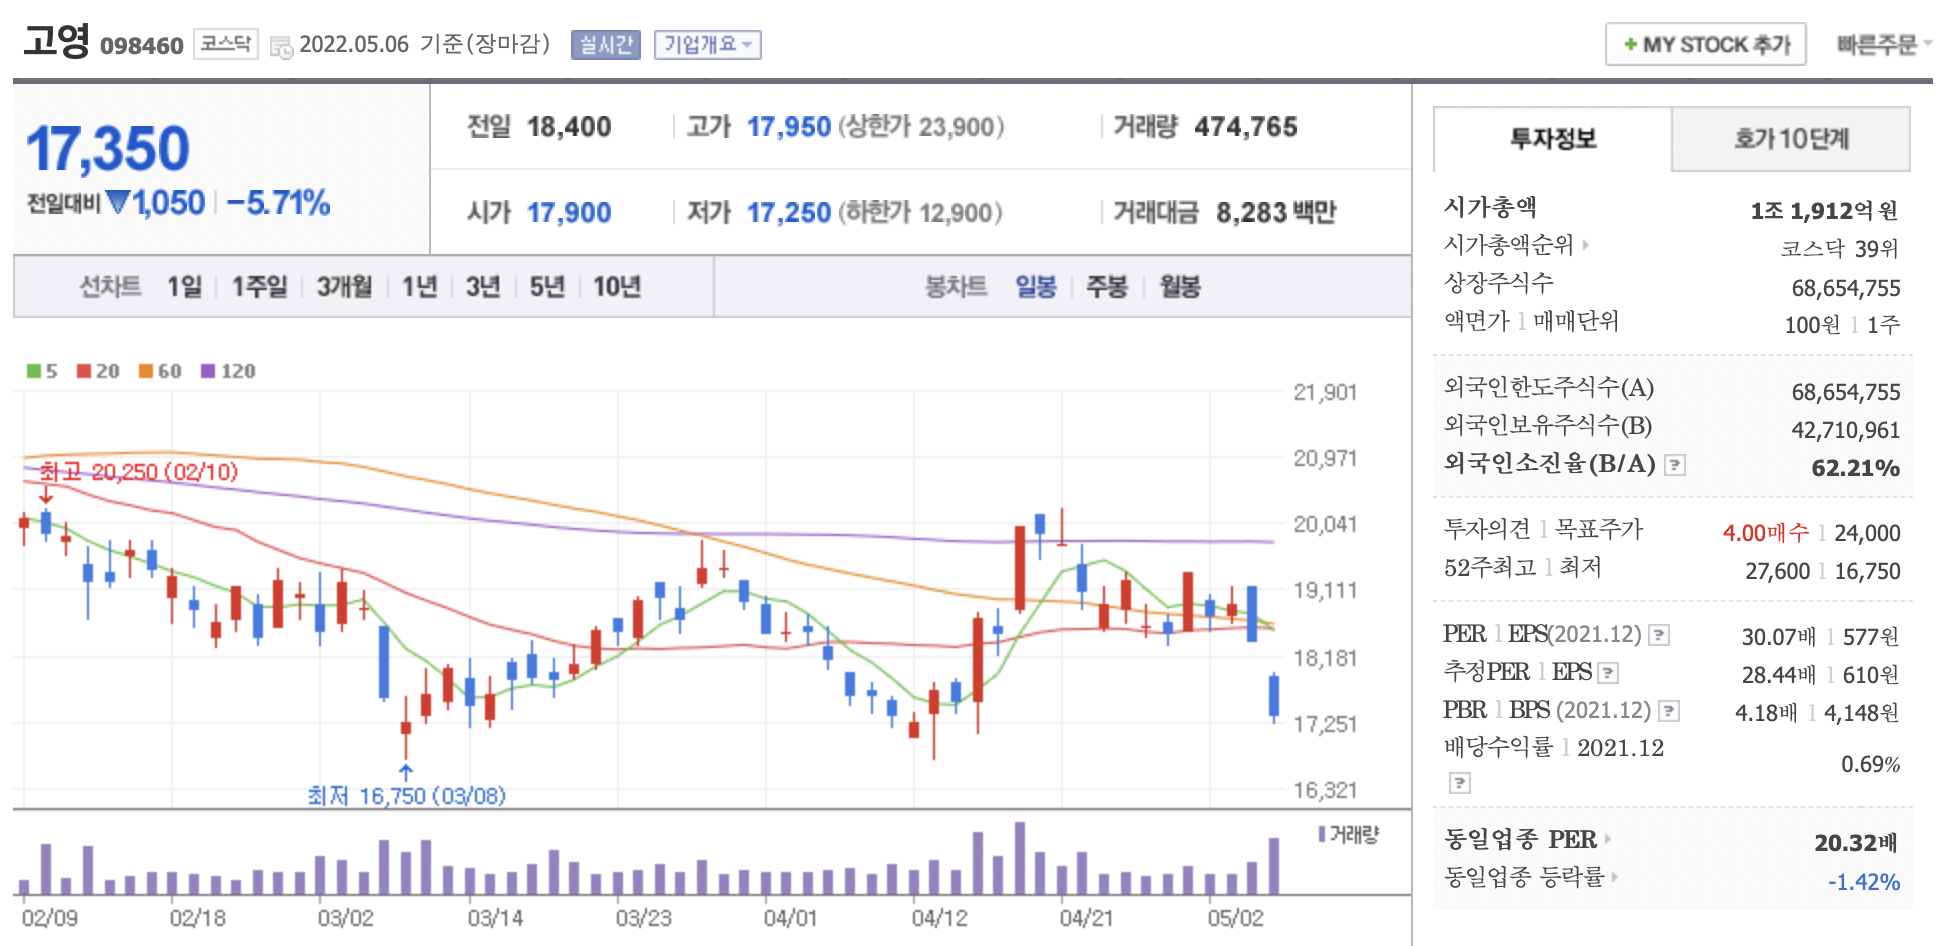Expand the 동일업종 PER arrow link
This screenshot has width=1948, height=946.
click(1608, 839)
